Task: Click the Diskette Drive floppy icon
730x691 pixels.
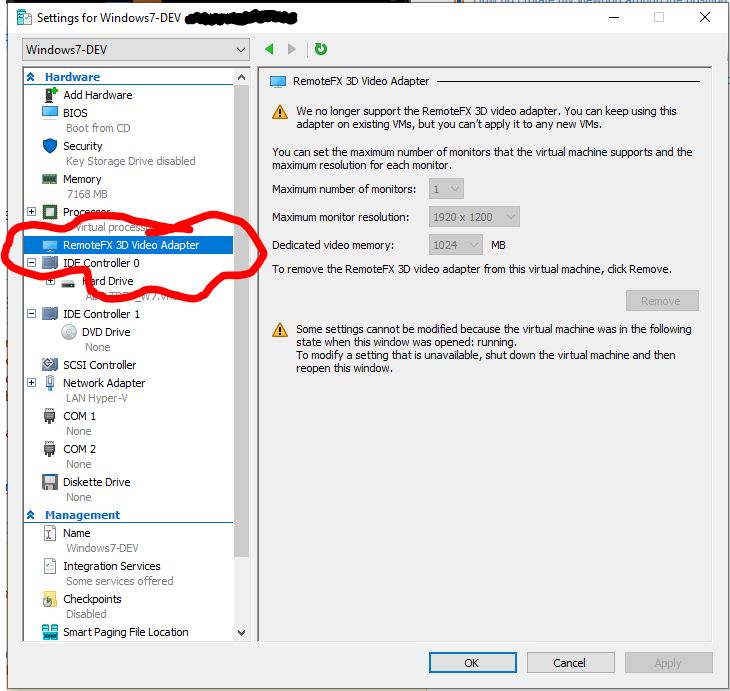Action: [x=50, y=482]
